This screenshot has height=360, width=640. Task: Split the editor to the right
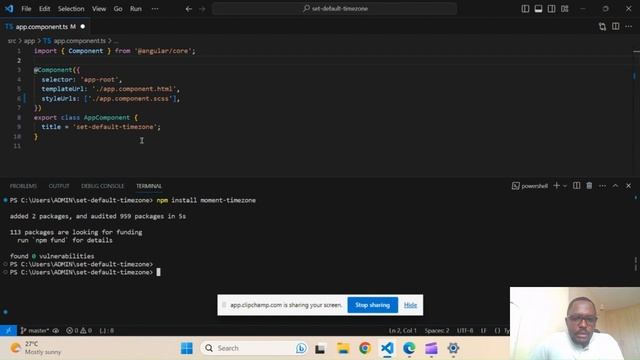click(x=616, y=27)
